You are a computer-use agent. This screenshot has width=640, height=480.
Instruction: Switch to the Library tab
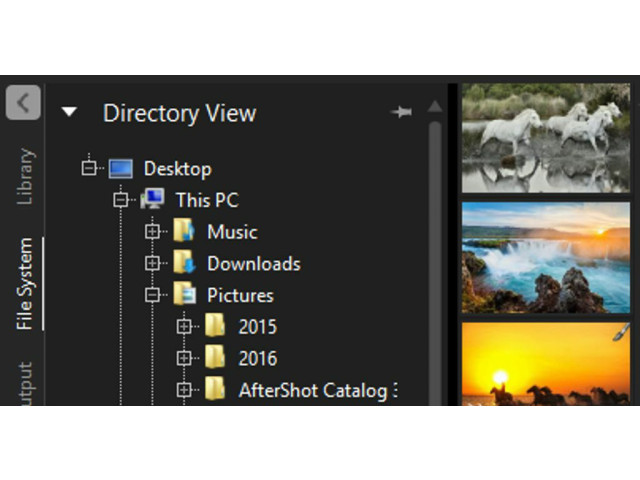25,176
